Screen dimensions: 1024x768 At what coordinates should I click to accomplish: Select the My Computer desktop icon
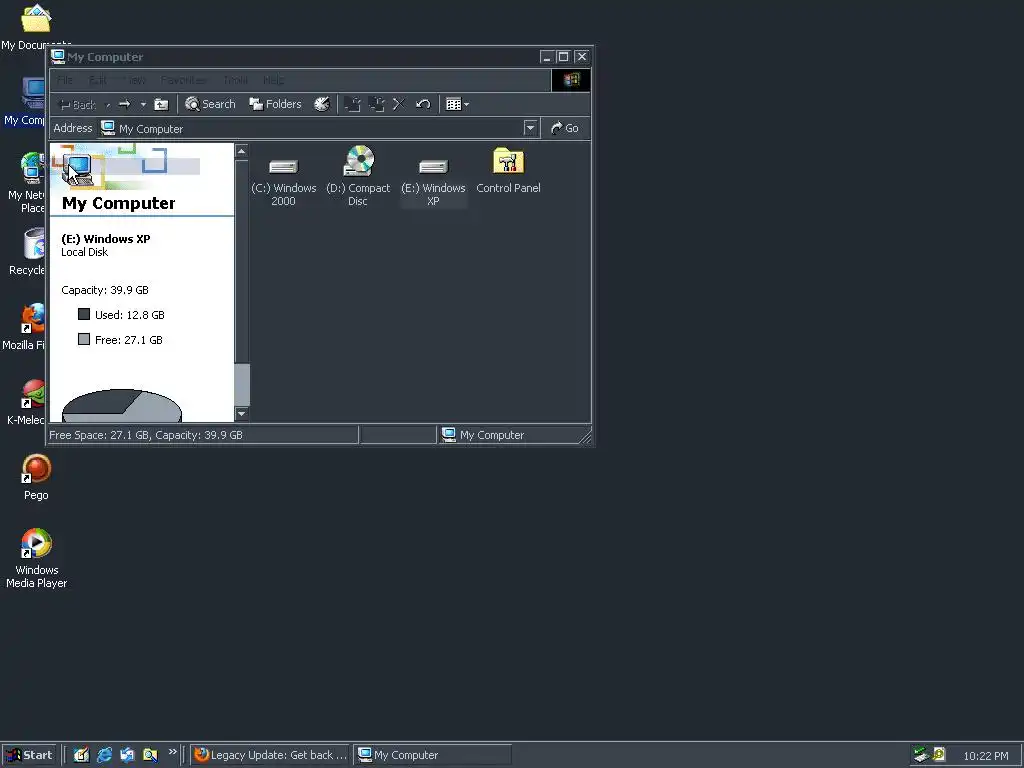pos(26,102)
